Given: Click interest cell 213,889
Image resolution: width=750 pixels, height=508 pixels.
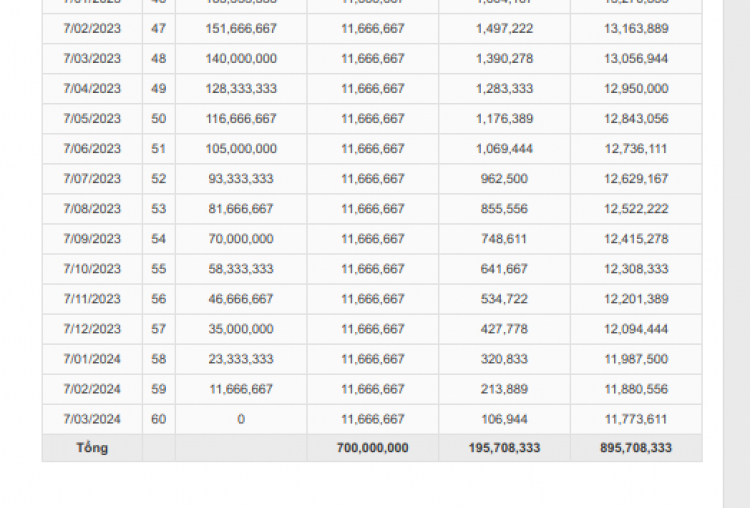Looking at the screenshot, I should 504,389.
